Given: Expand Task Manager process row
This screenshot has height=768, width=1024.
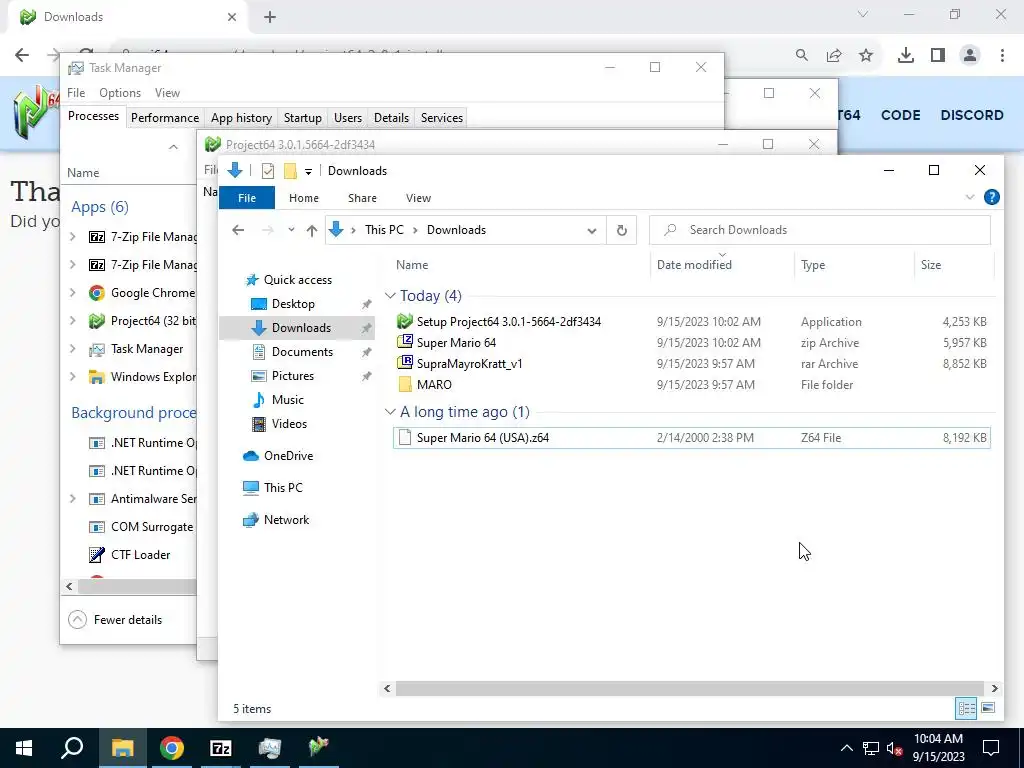Looking at the screenshot, I should [72, 349].
